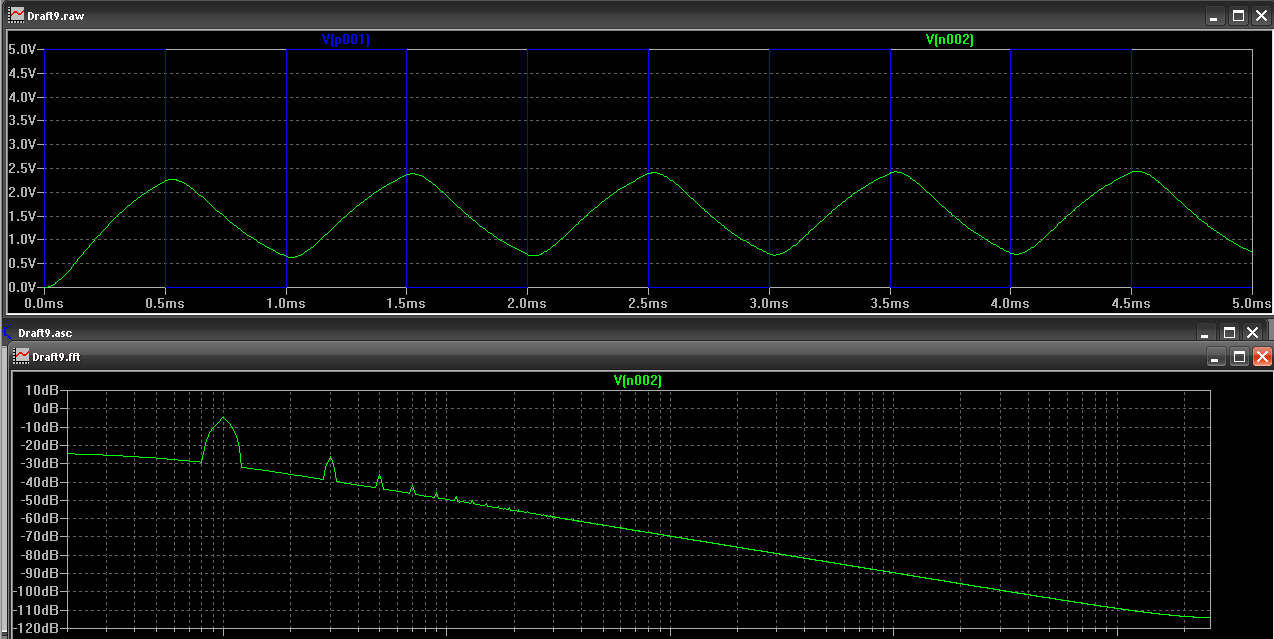The image size is (1274, 639).
Task: Click the V(n002) label in FFT plot
Action: click(638, 381)
